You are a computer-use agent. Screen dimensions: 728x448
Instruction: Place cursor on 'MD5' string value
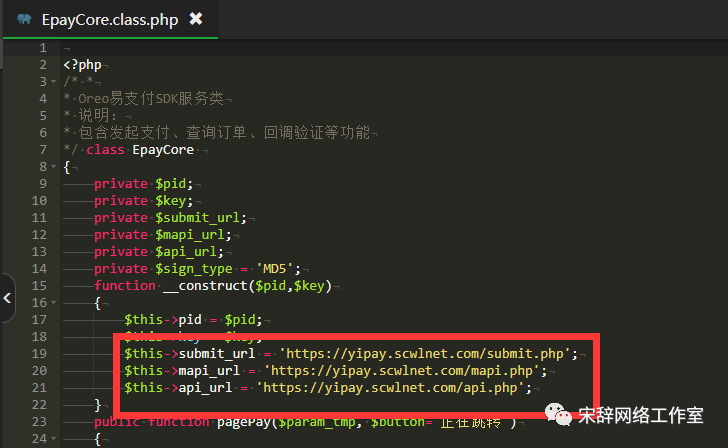273,269
